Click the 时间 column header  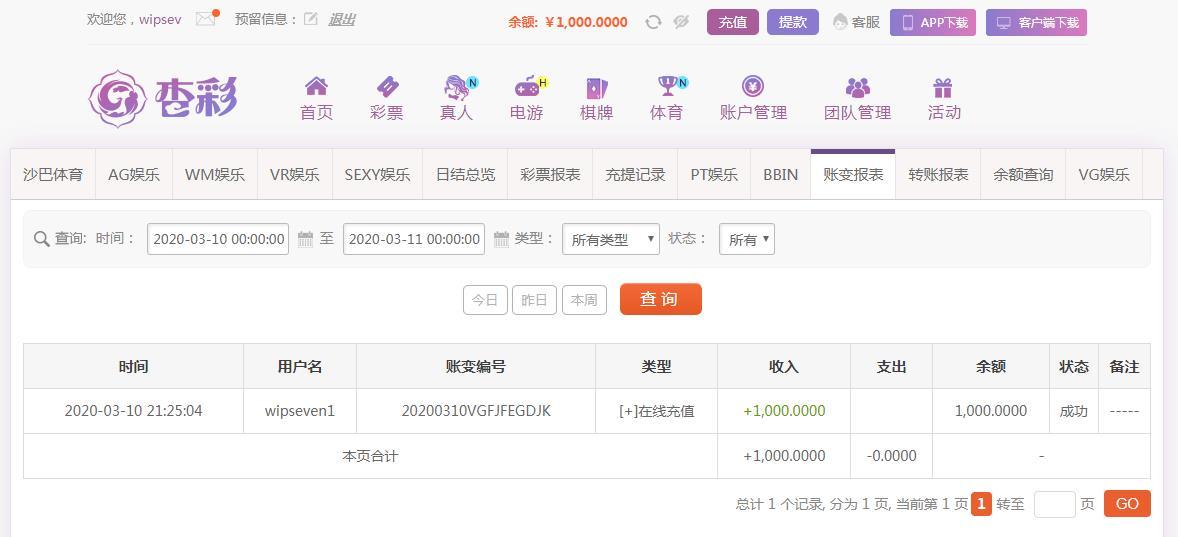133,367
